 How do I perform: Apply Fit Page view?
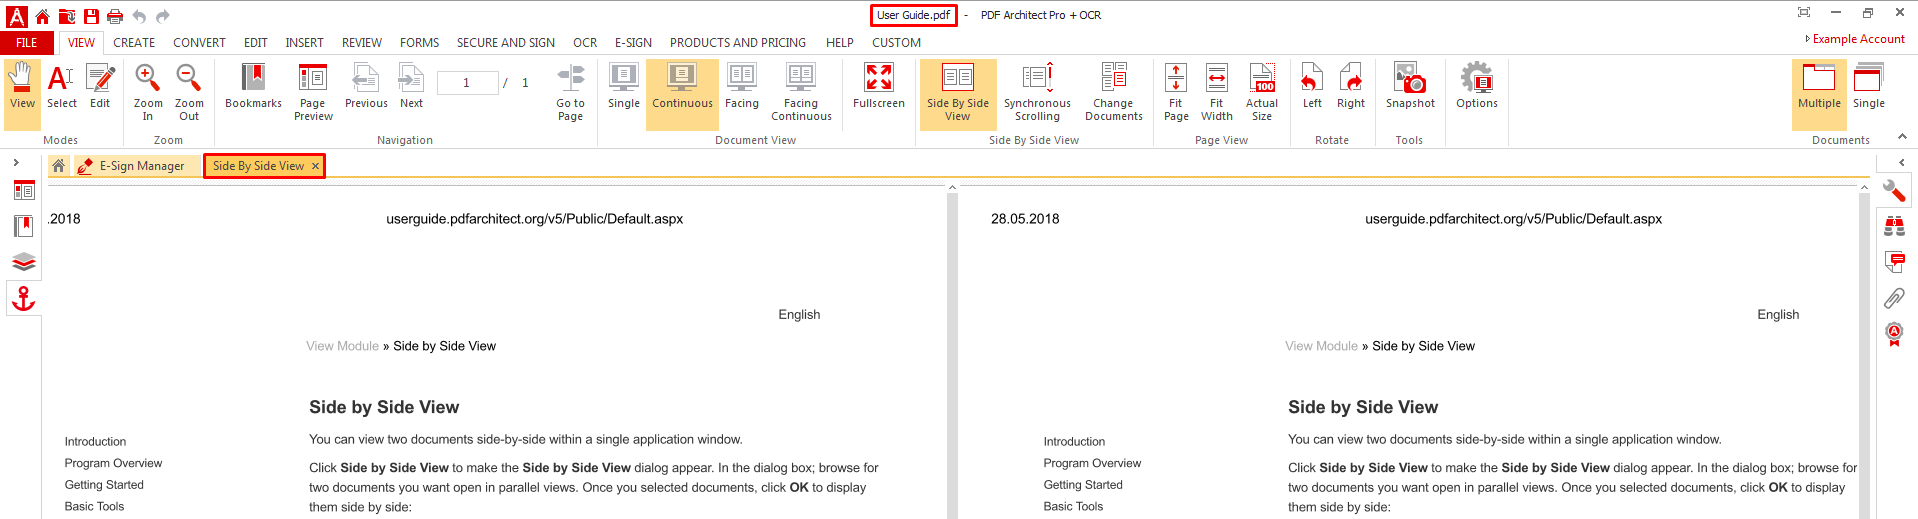pos(1176,93)
